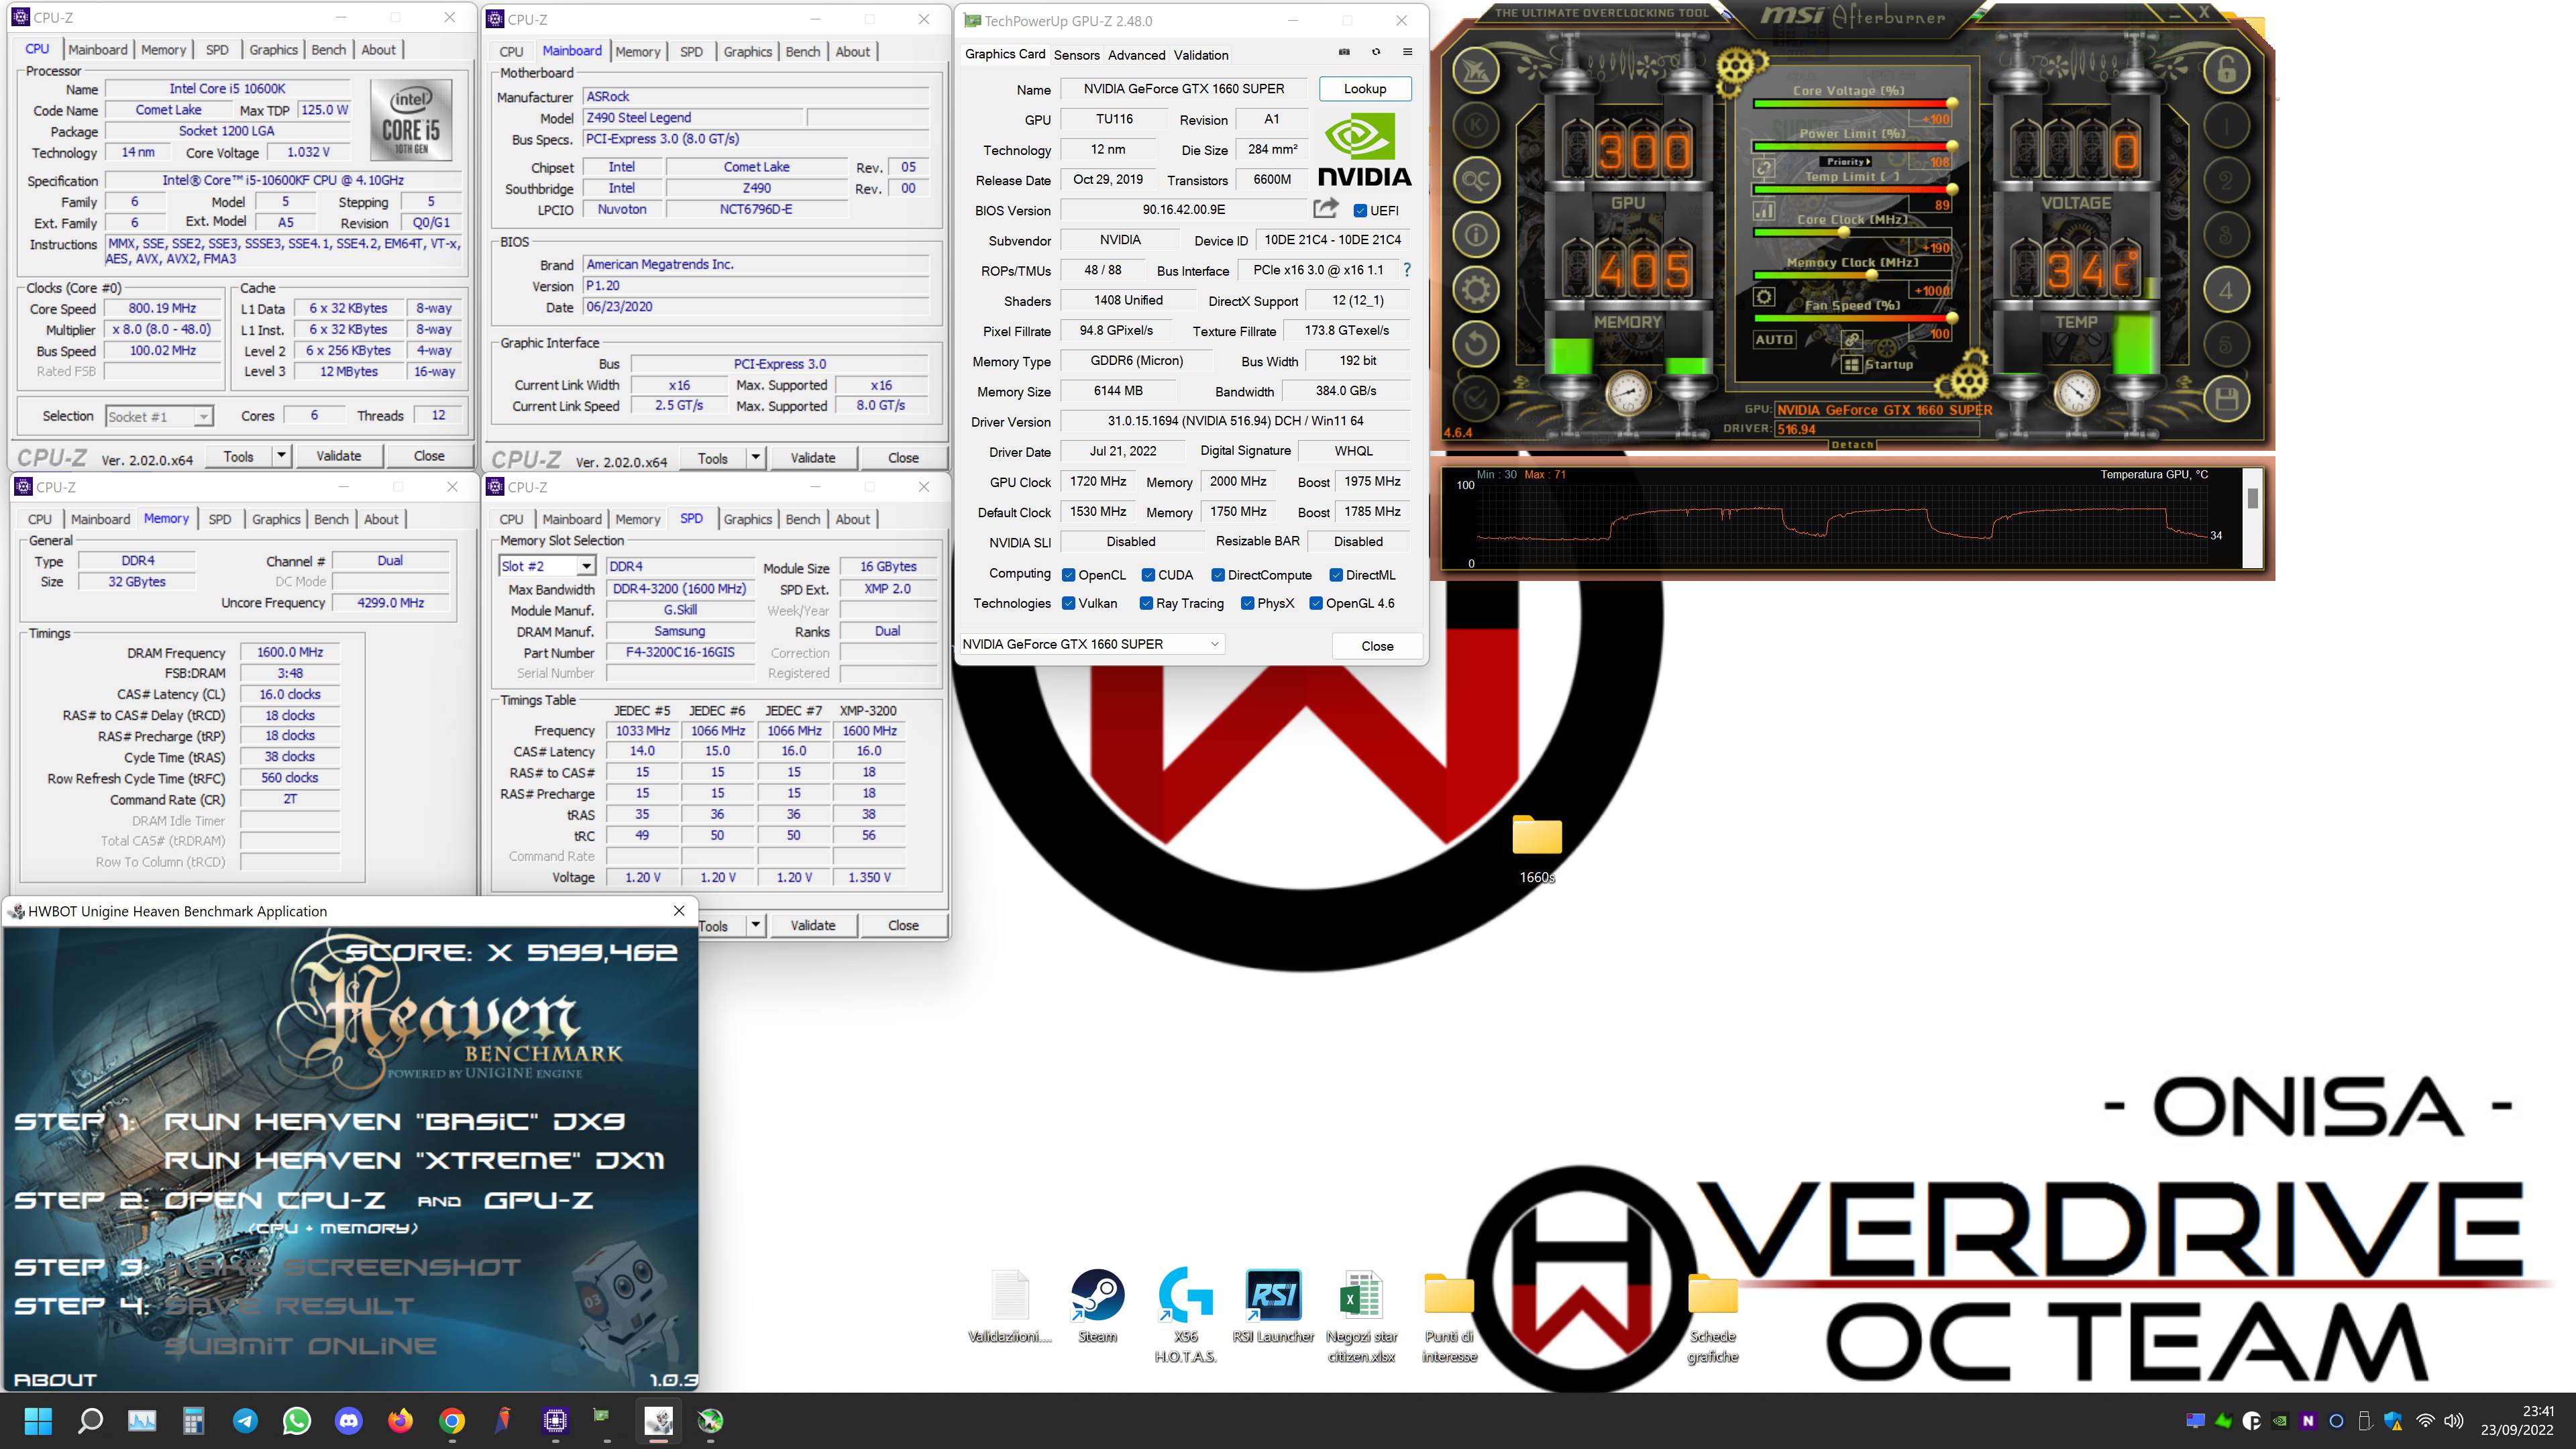
Task: Toggle the CUDA checkbox
Action: [1148, 575]
